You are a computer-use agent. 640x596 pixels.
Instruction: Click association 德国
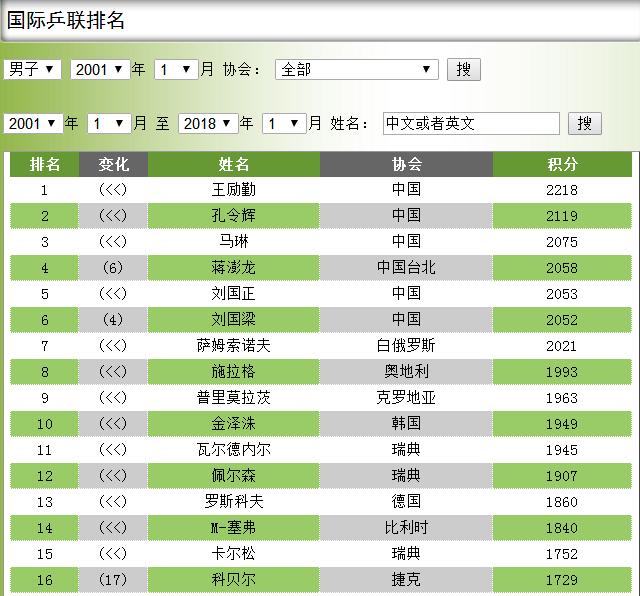pyautogui.click(x=407, y=502)
